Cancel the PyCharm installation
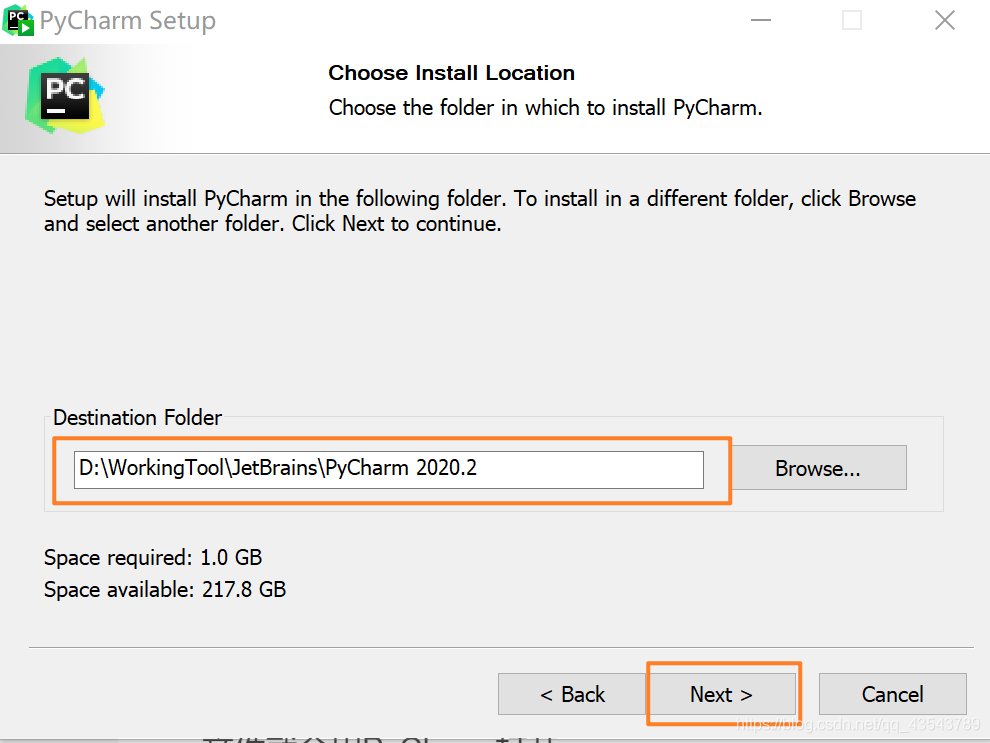 [x=892, y=694]
